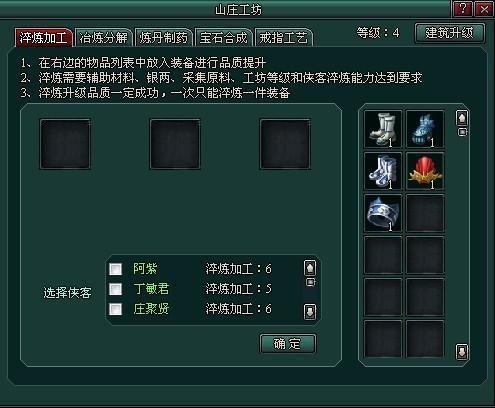Screen dimensions: 495x408
Task: Select the red and gold helmet item
Action: [425, 171]
